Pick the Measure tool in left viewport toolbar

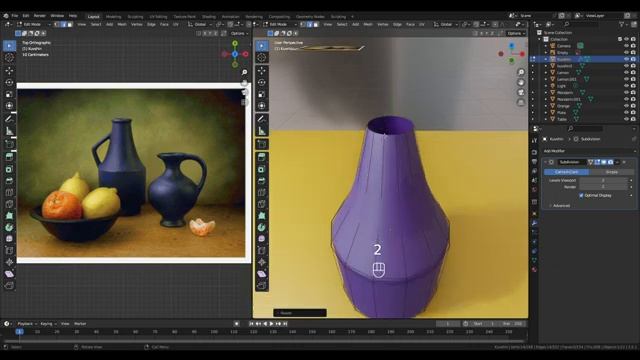(9, 131)
